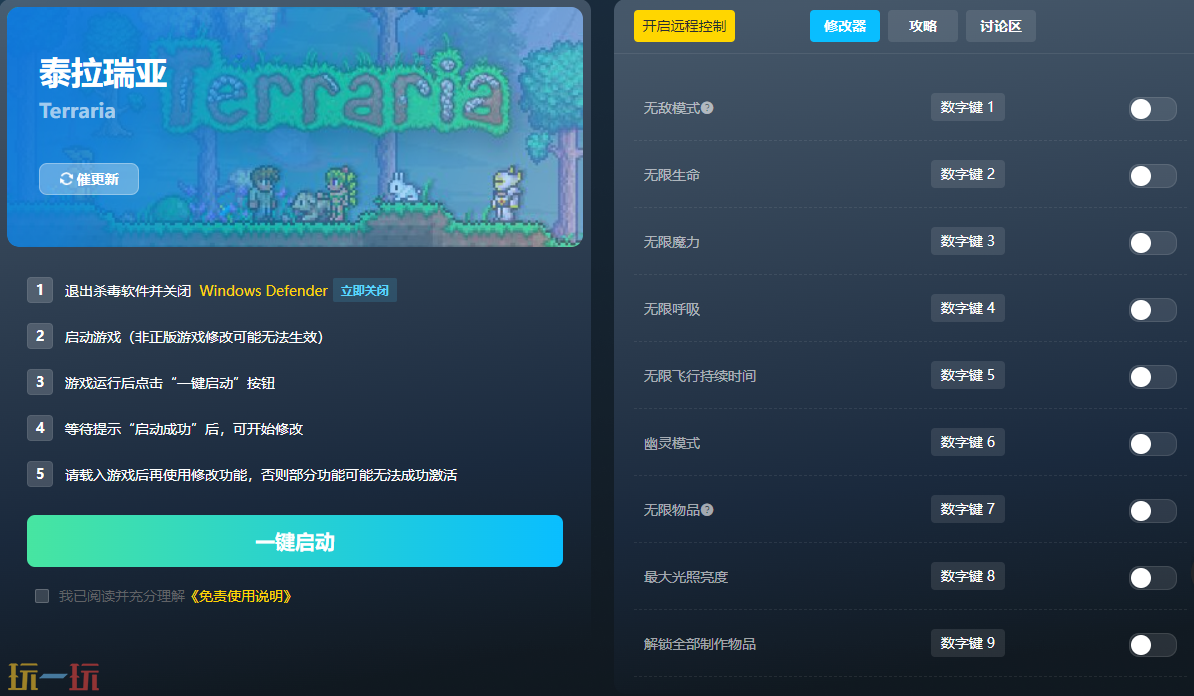
Task: Open the 攻略 tab
Action: click(x=922, y=26)
